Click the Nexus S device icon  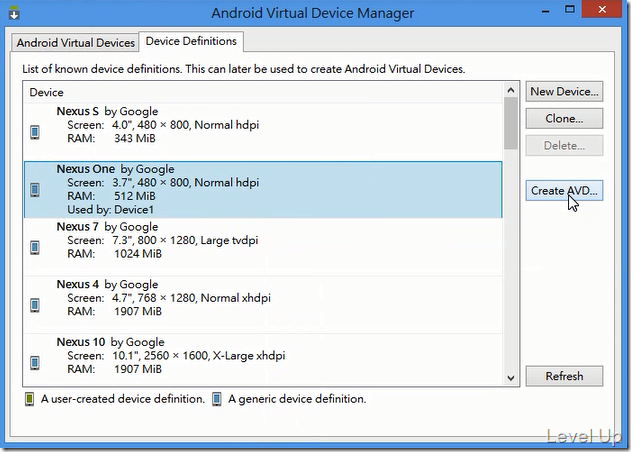click(35, 132)
